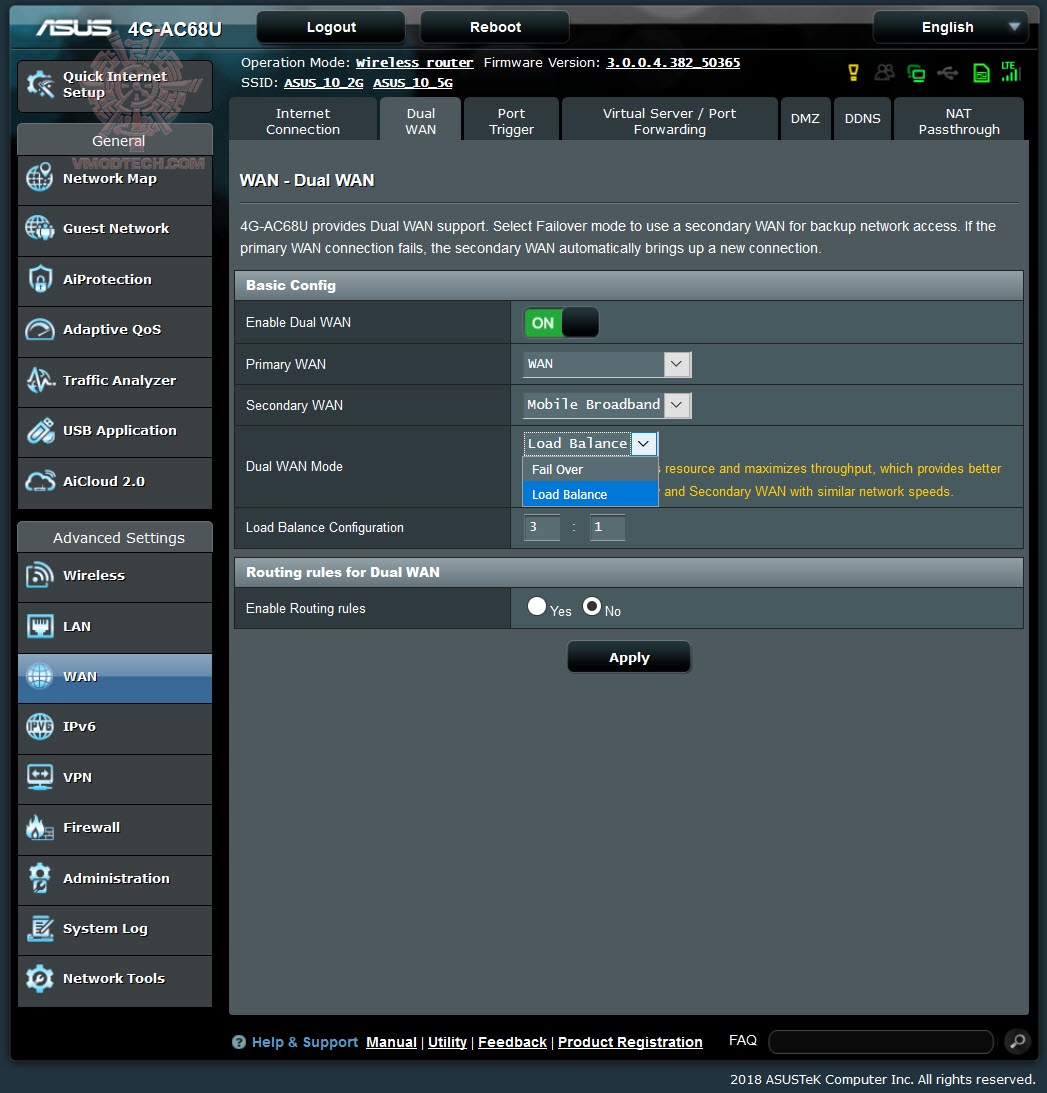Click the yellow notification alert icon
Image resolution: width=1047 pixels, height=1093 pixels.
pyautogui.click(x=853, y=72)
